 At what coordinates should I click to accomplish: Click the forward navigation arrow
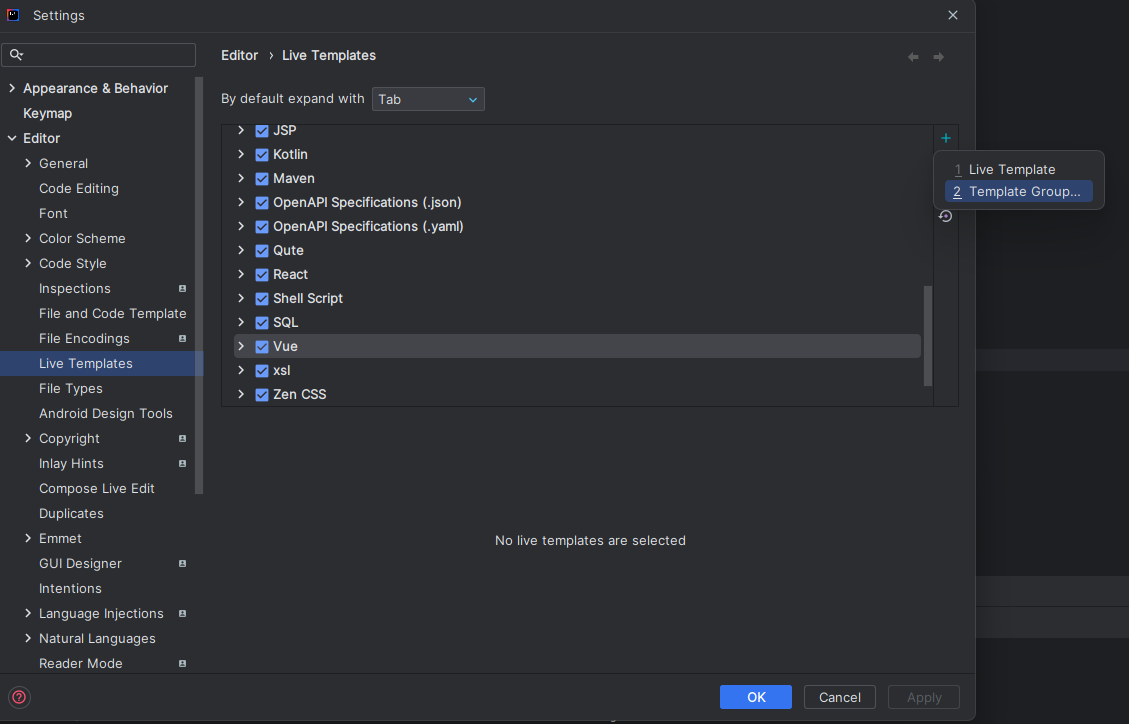pos(939,57)
